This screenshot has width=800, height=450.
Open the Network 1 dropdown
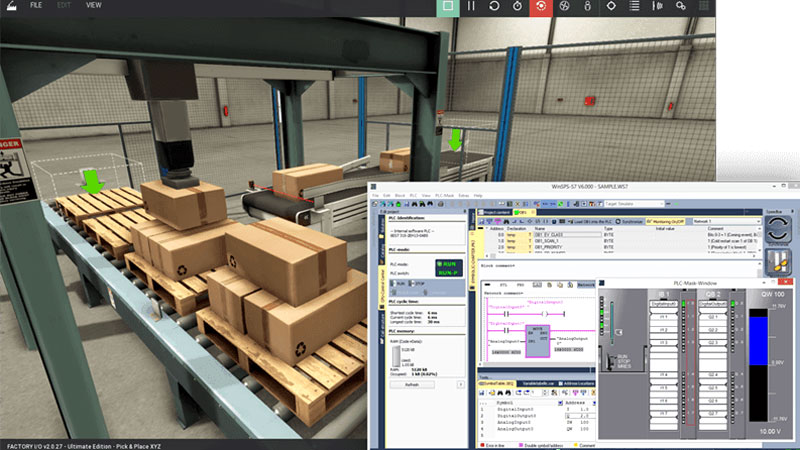pos(726,221)
